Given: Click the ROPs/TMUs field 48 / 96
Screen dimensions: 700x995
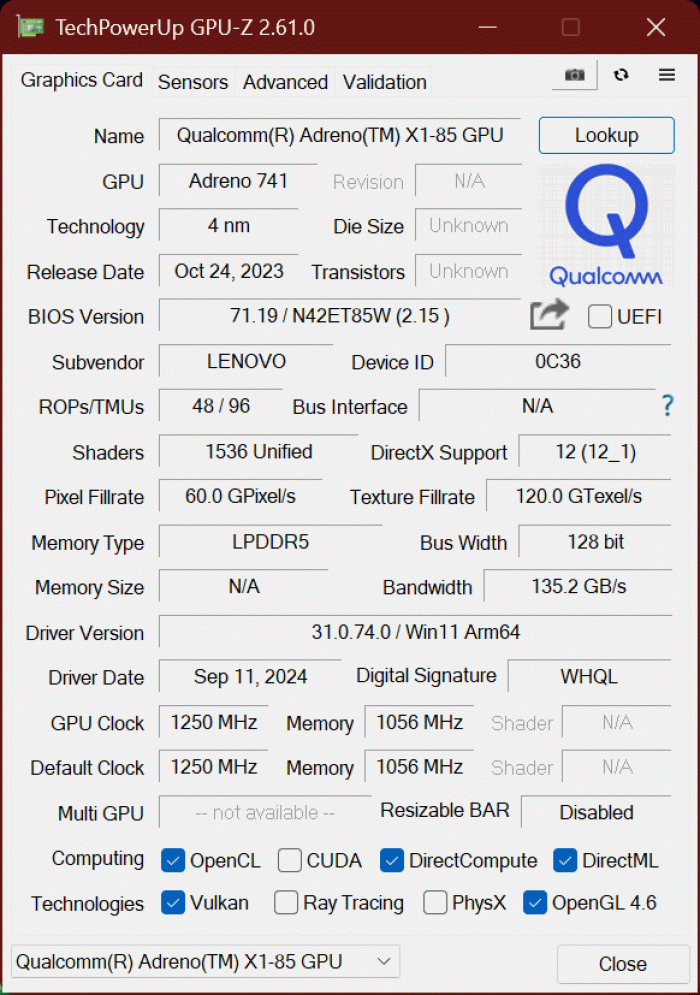Looking at the screenshot, I should pos(221,405).
